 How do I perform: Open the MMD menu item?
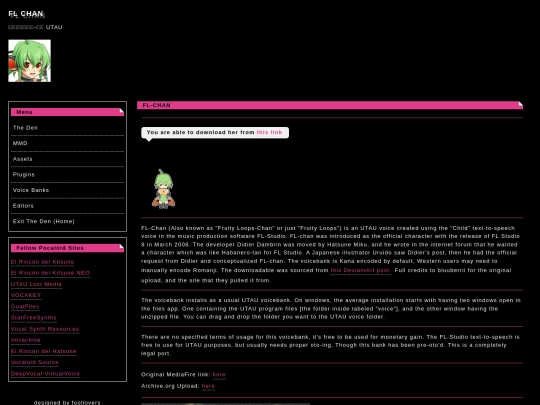point(20,143)
